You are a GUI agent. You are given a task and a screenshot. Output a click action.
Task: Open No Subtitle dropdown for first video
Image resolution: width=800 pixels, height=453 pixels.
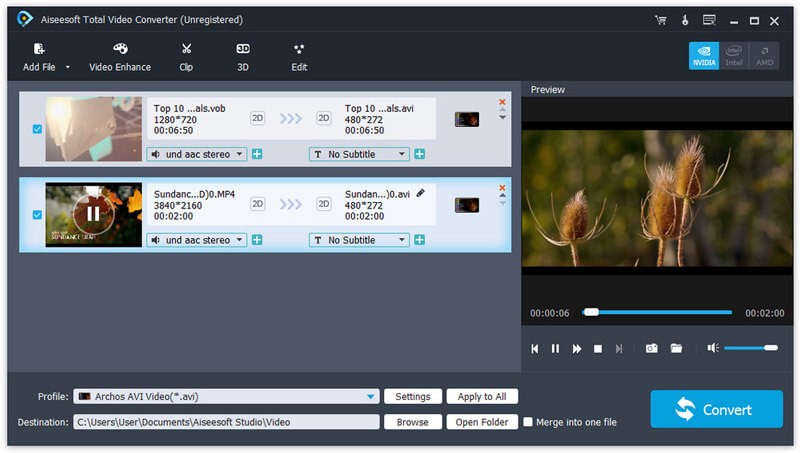[x=401, y=154]
